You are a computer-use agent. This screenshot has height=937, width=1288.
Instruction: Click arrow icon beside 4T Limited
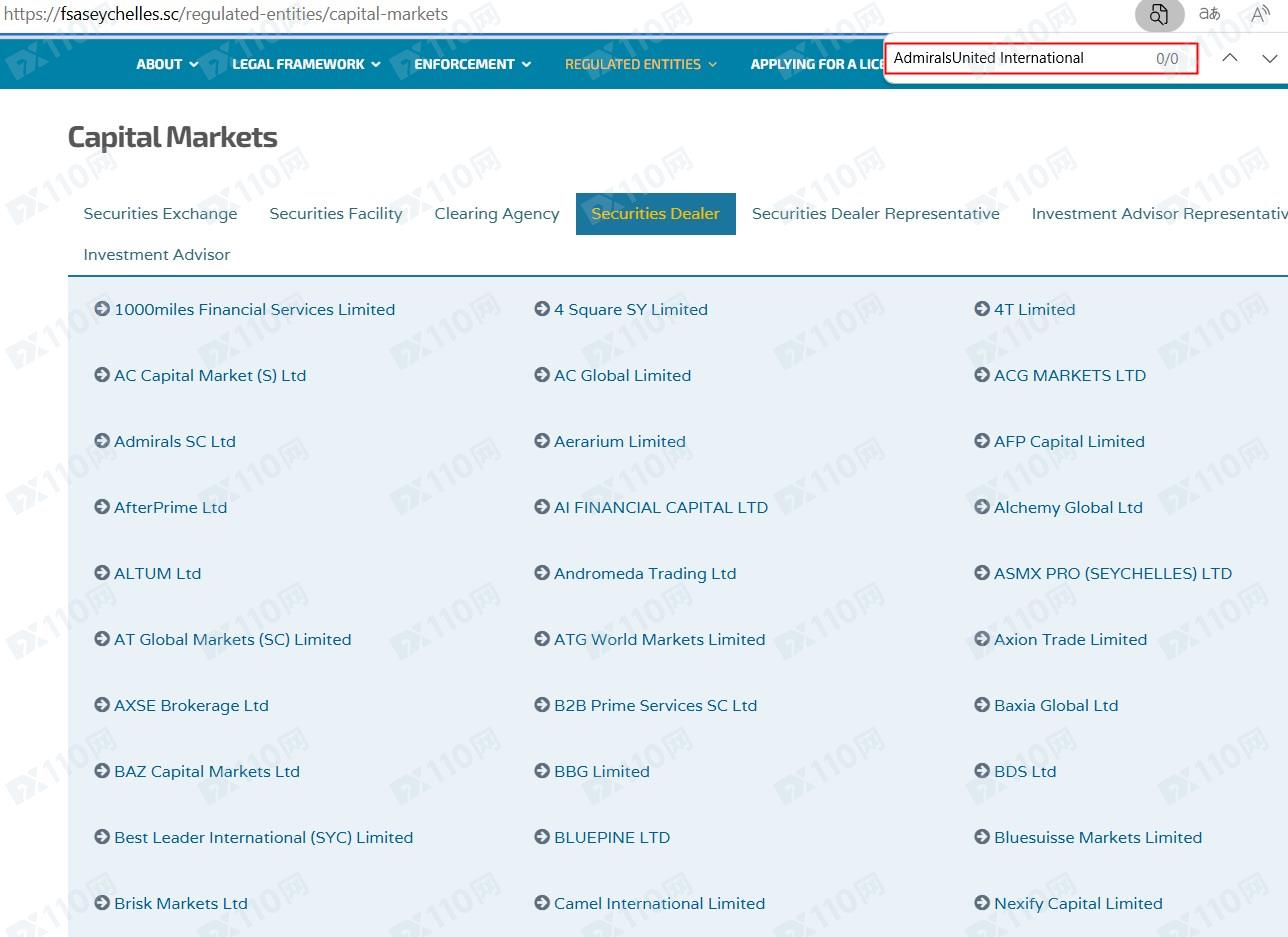click(982, 309)
